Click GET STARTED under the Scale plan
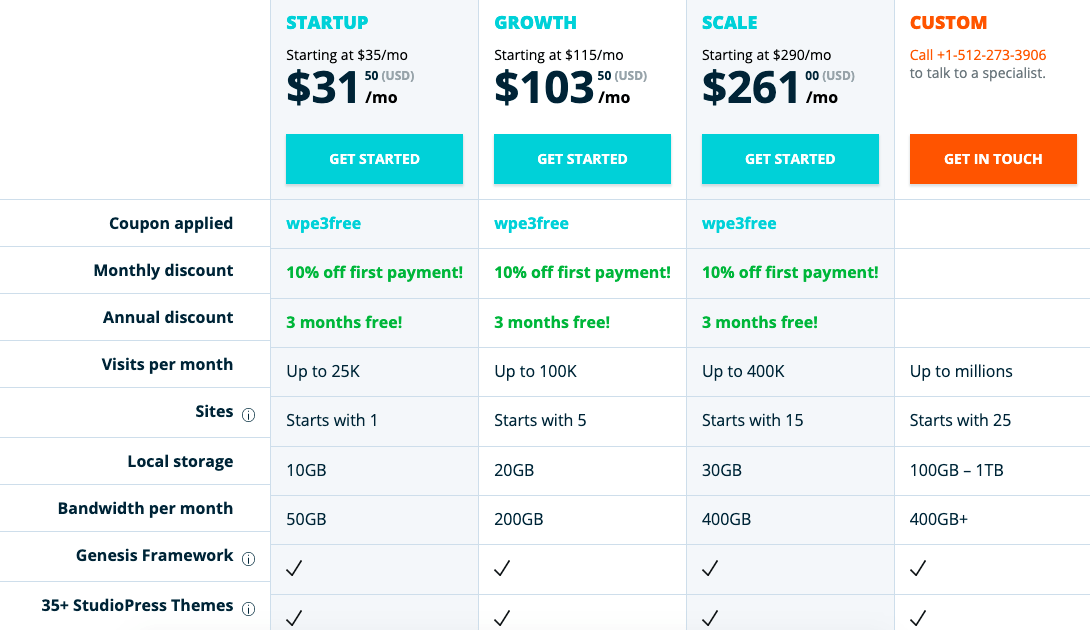1090x630 pixels. point(790,158)
